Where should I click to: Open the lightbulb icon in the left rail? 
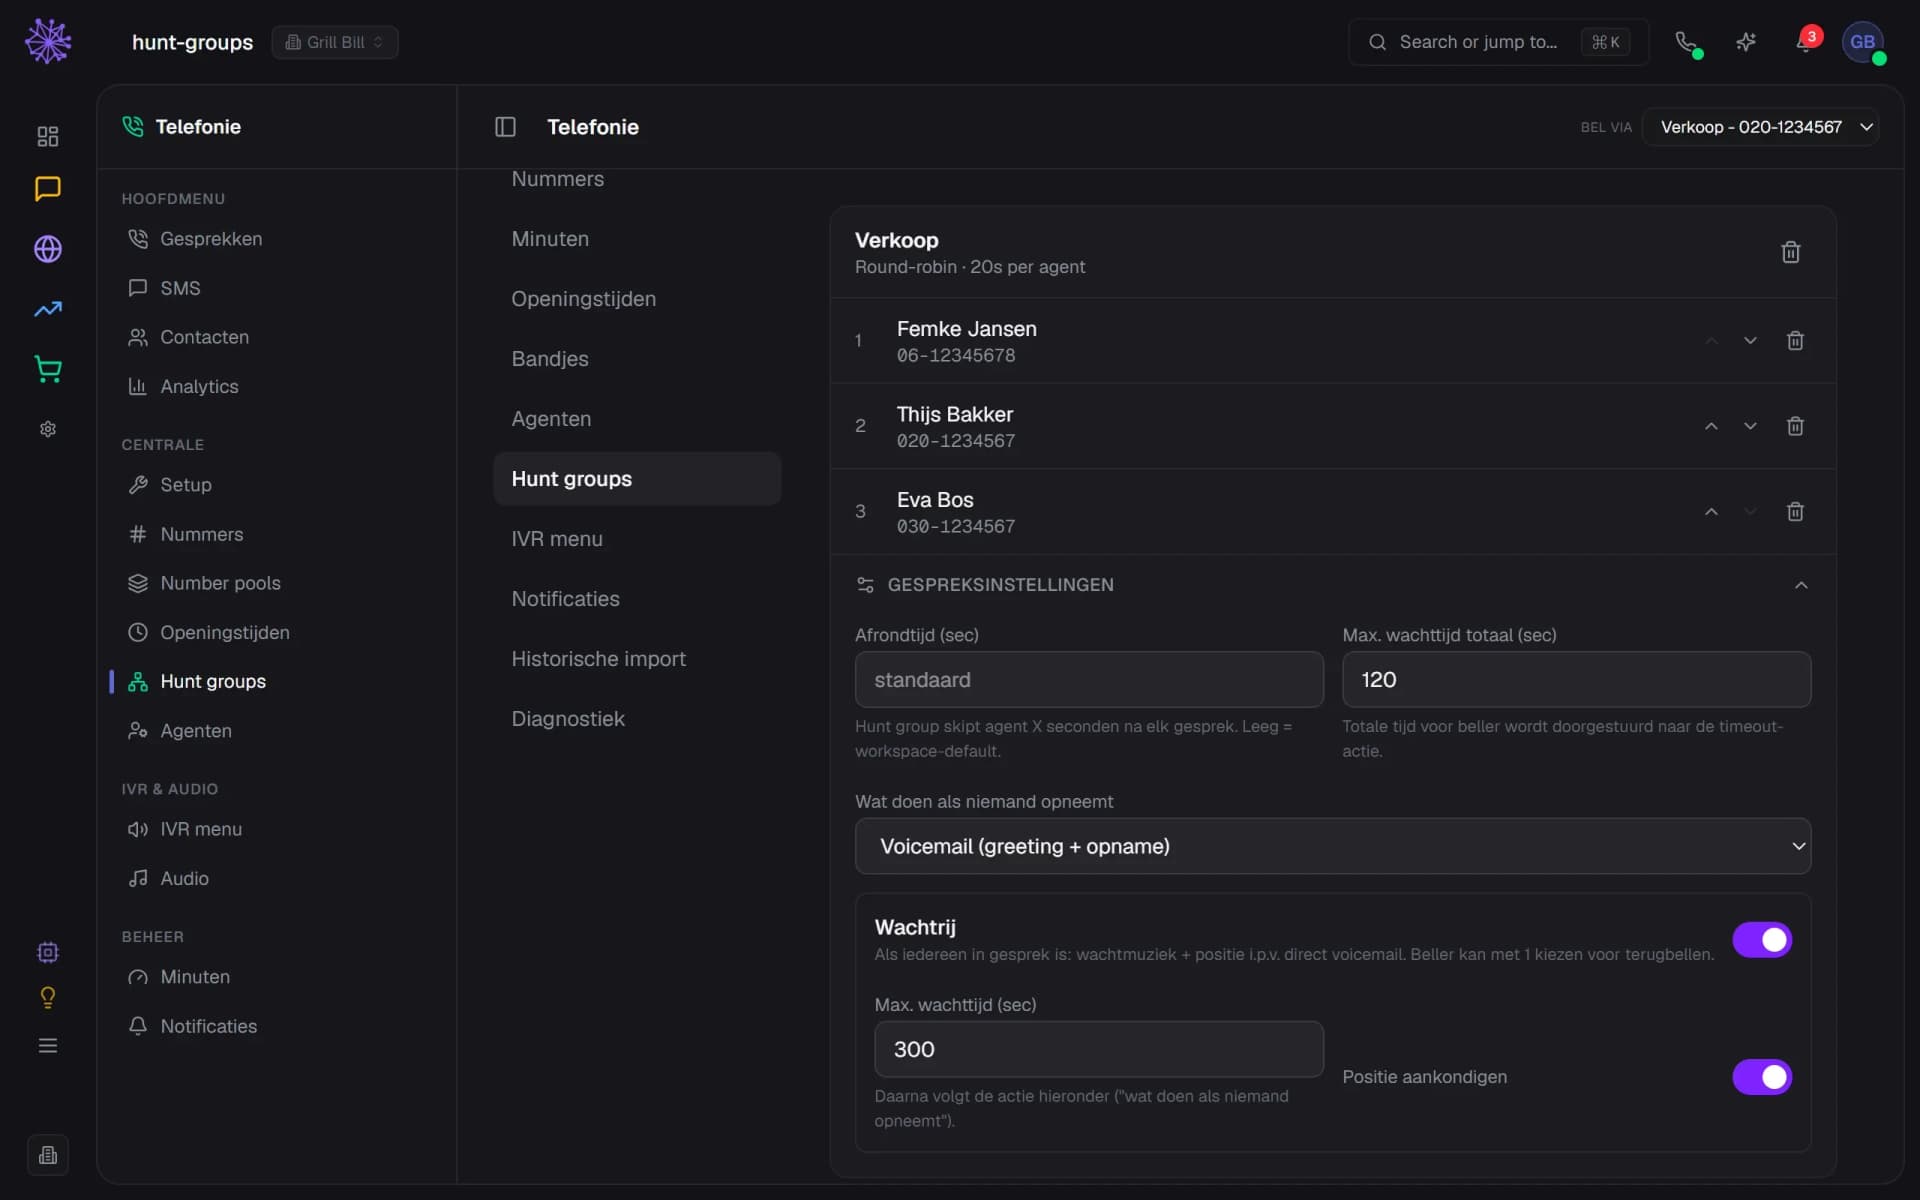[48, 997]
